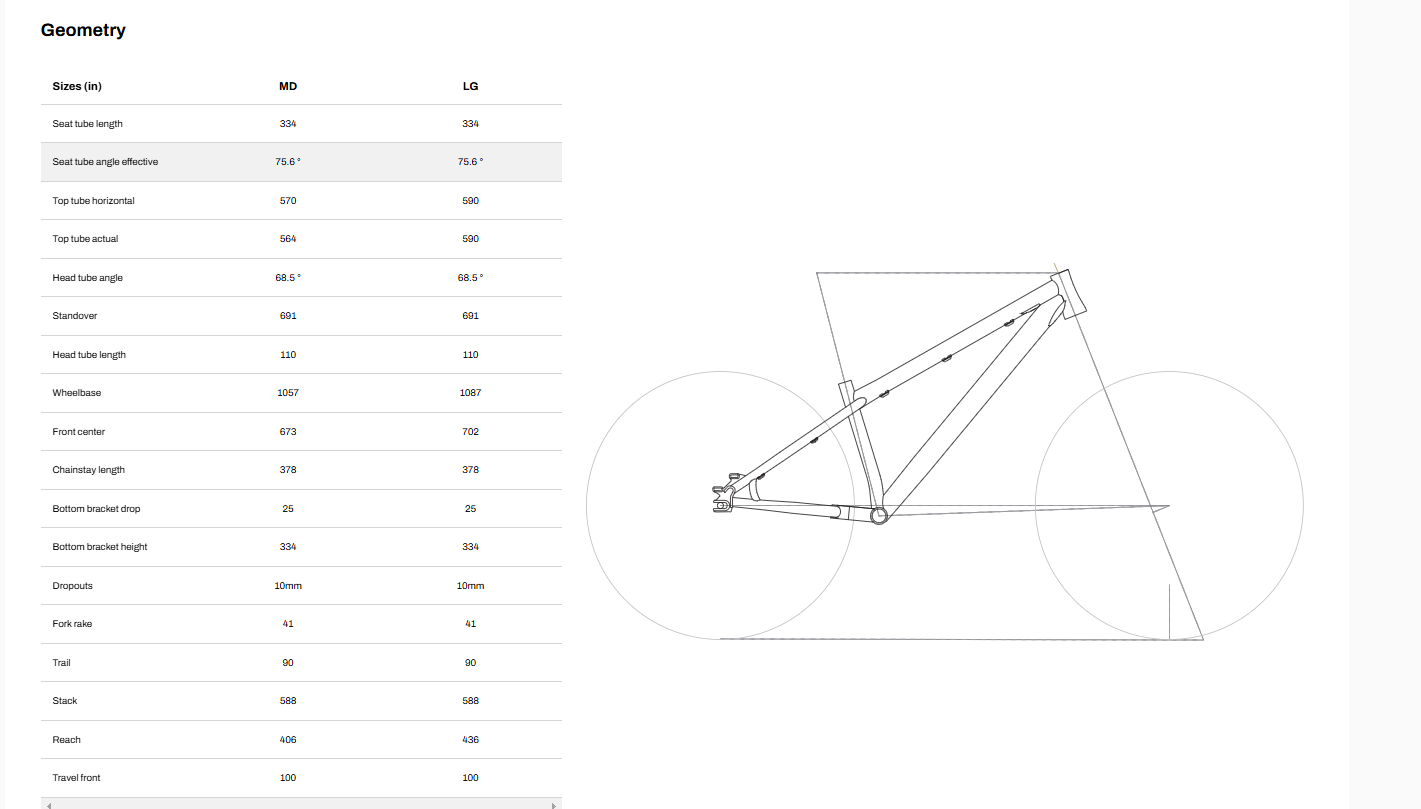Click the Top tube actual MD value

coord(288,239)
